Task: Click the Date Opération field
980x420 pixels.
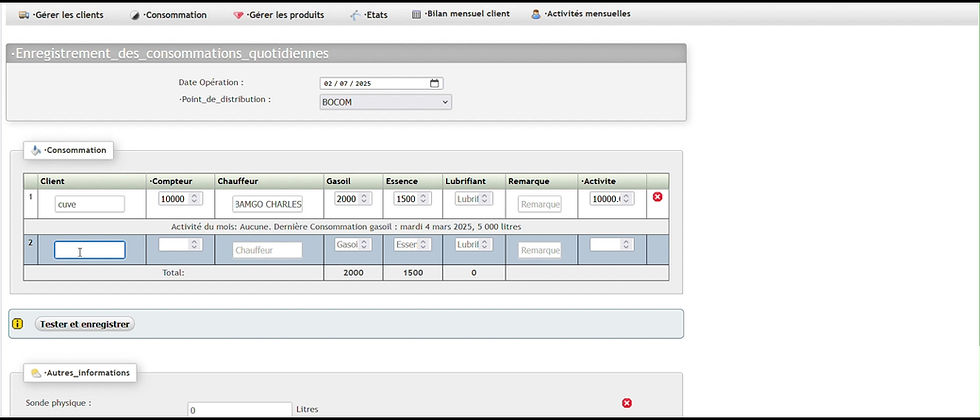Action: (x=381, y=83)
